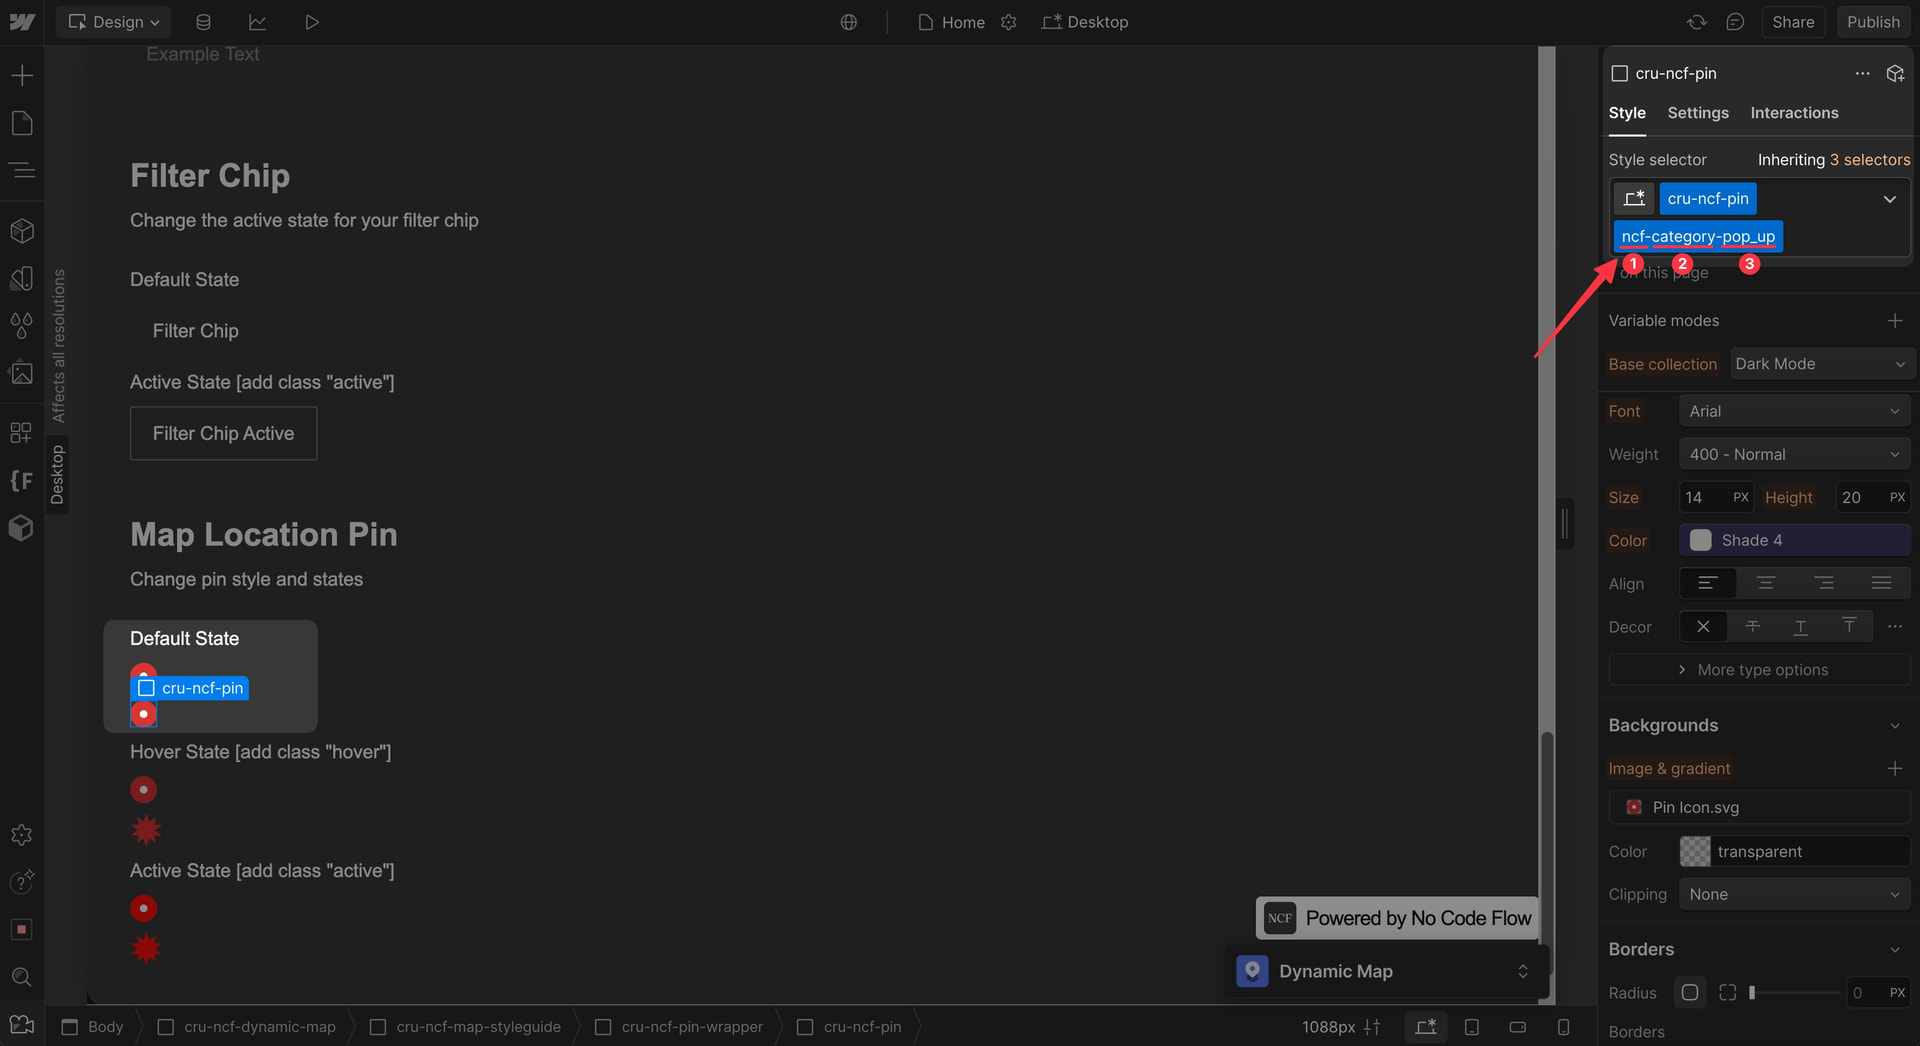Toggle strikethrough text decoration
This screenshot has height=1046, width=1920.
tap(1752, 626)
